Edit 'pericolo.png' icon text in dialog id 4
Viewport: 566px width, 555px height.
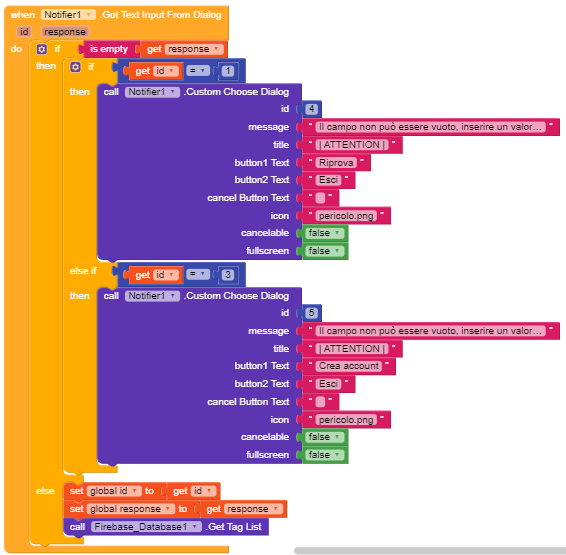346,216
